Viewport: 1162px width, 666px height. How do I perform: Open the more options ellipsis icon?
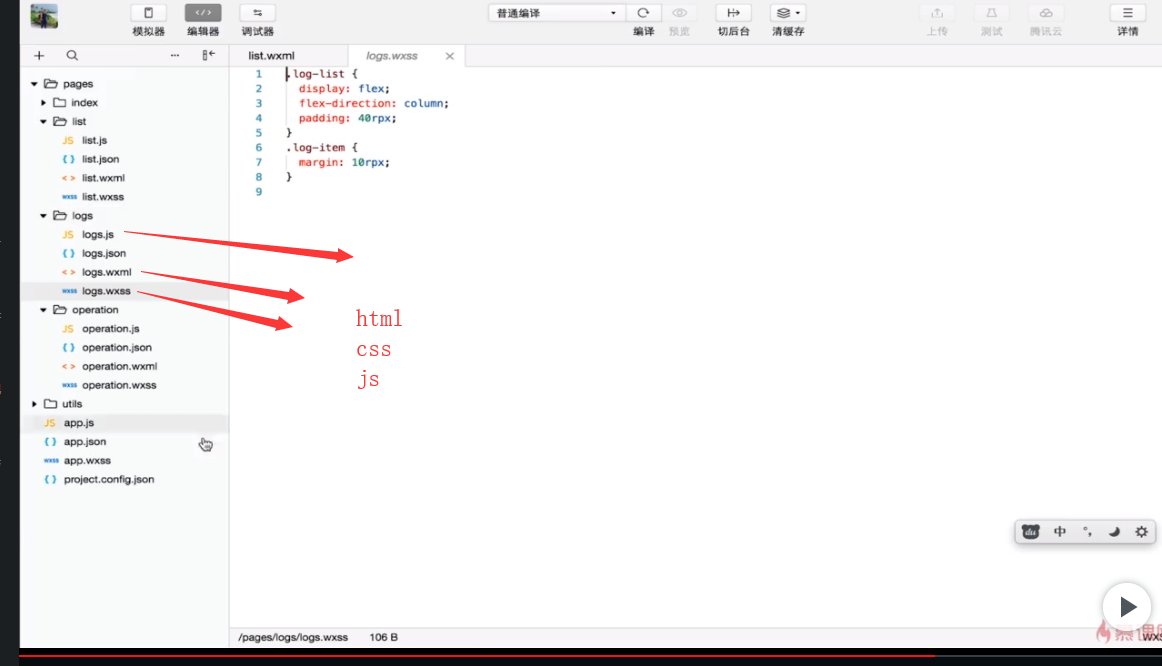click(x=175, y=56)
